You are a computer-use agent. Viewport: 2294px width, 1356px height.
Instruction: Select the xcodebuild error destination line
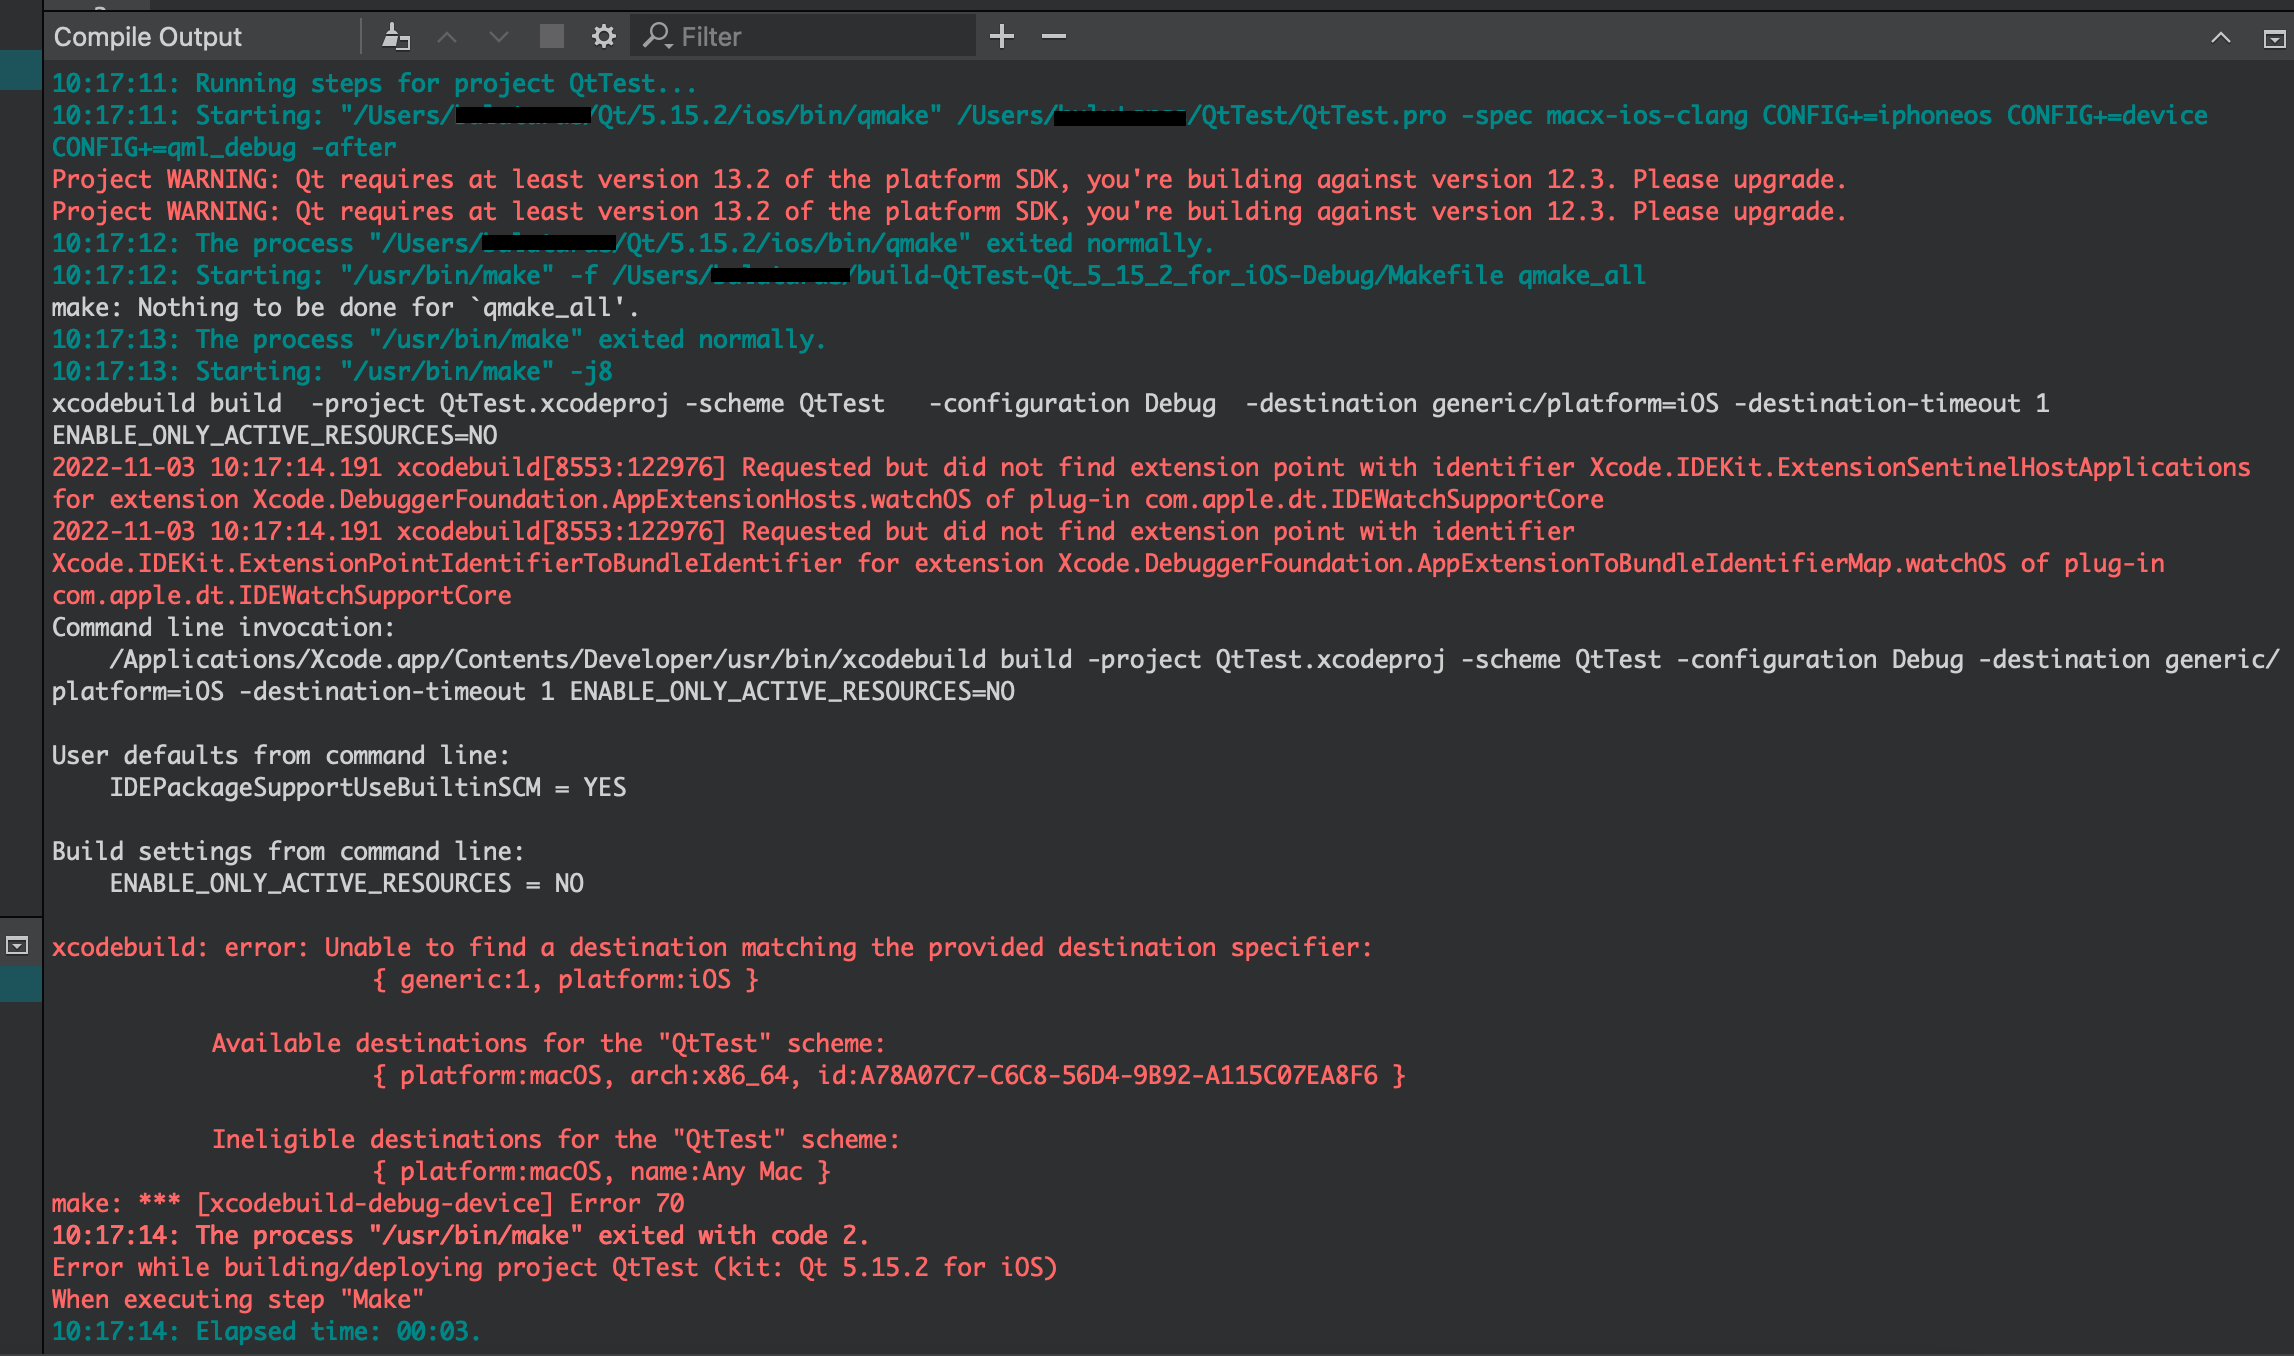(x=712, y=947)
